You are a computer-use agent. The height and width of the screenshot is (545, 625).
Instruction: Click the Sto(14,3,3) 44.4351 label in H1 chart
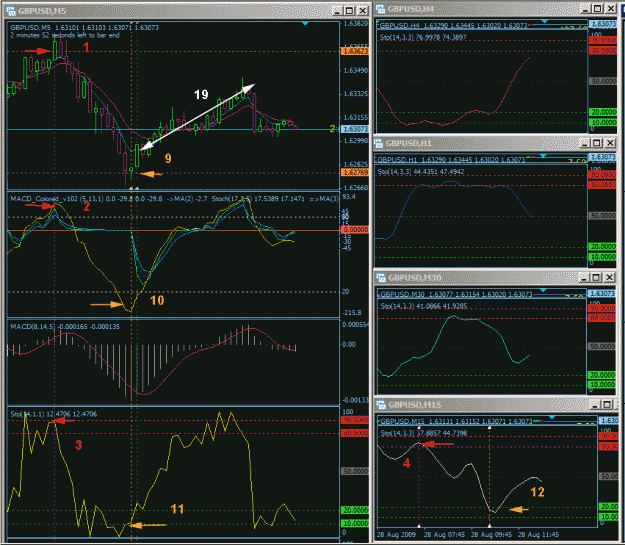click(421, 172)
